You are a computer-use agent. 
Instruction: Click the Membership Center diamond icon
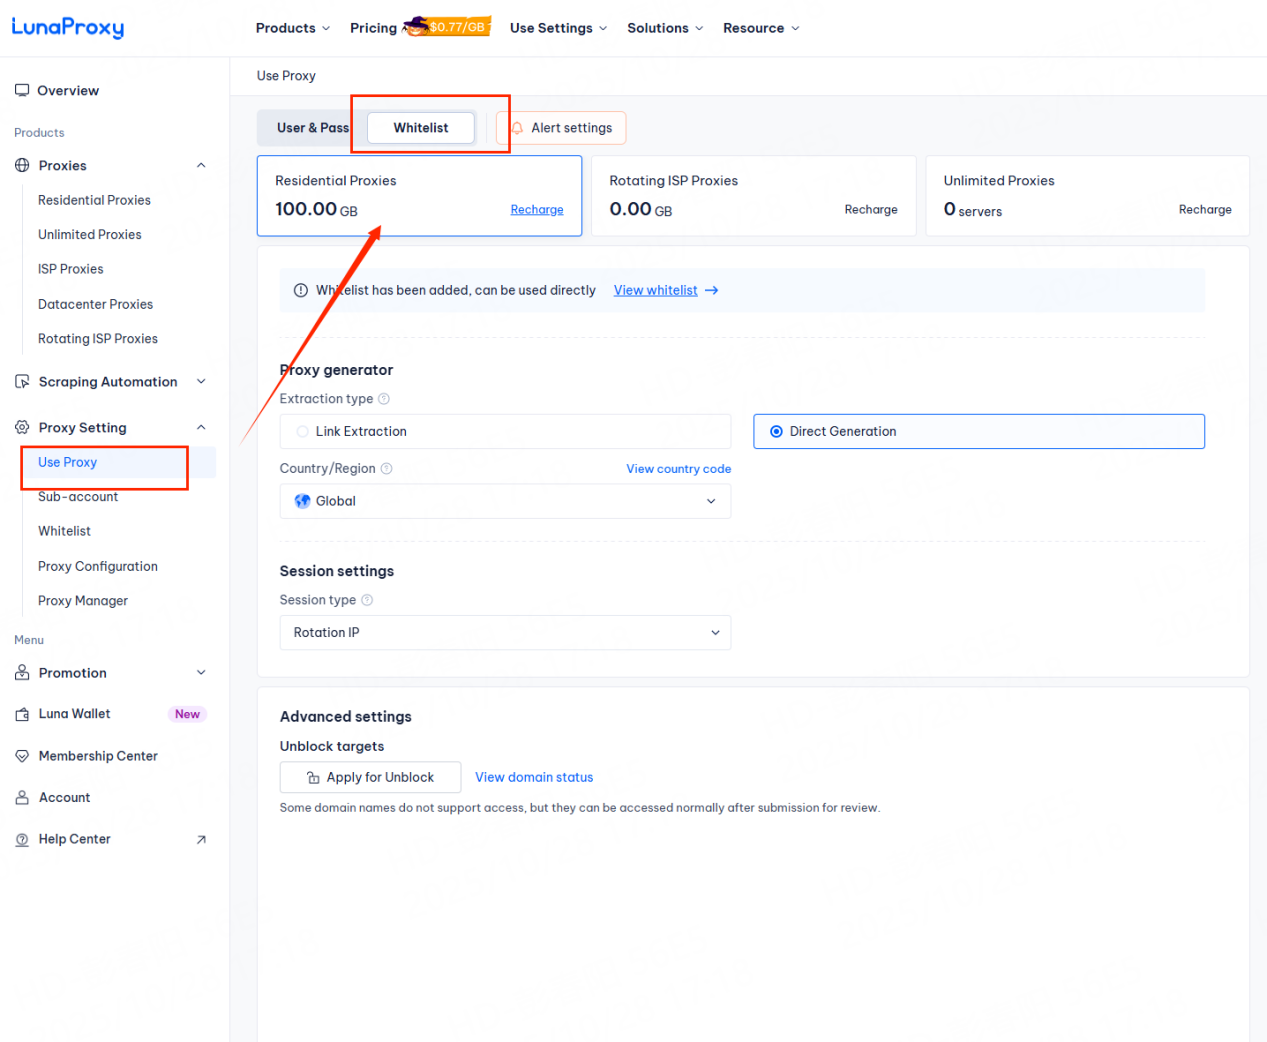22,756
